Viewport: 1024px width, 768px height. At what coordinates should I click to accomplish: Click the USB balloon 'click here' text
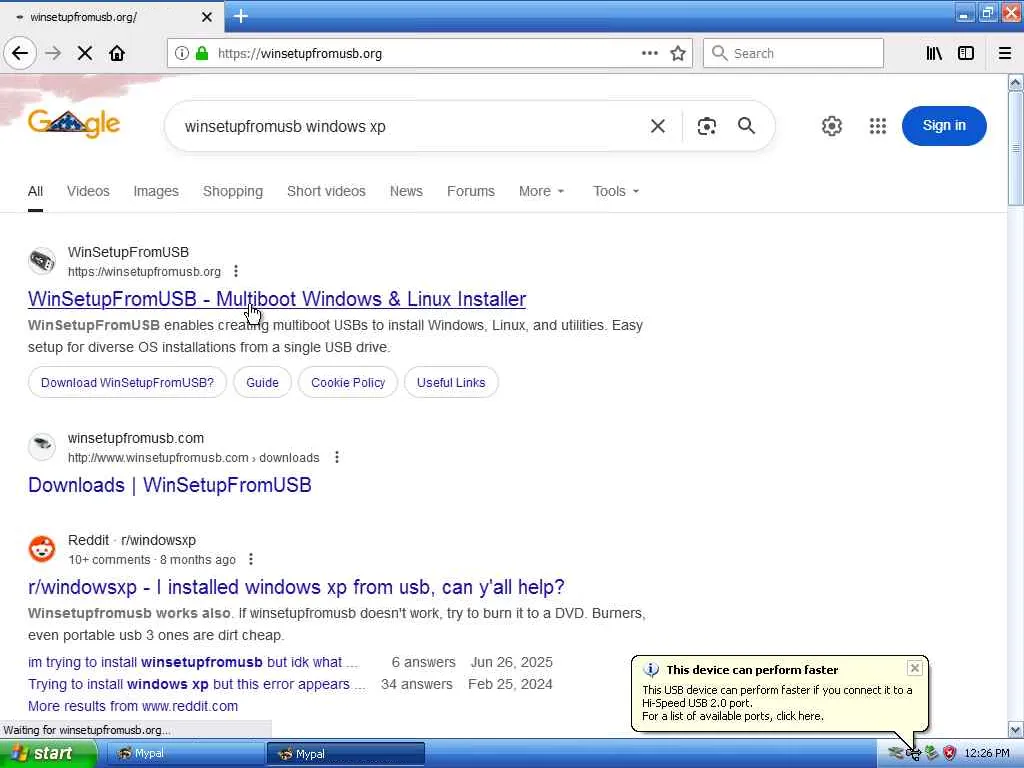(799, 716)
